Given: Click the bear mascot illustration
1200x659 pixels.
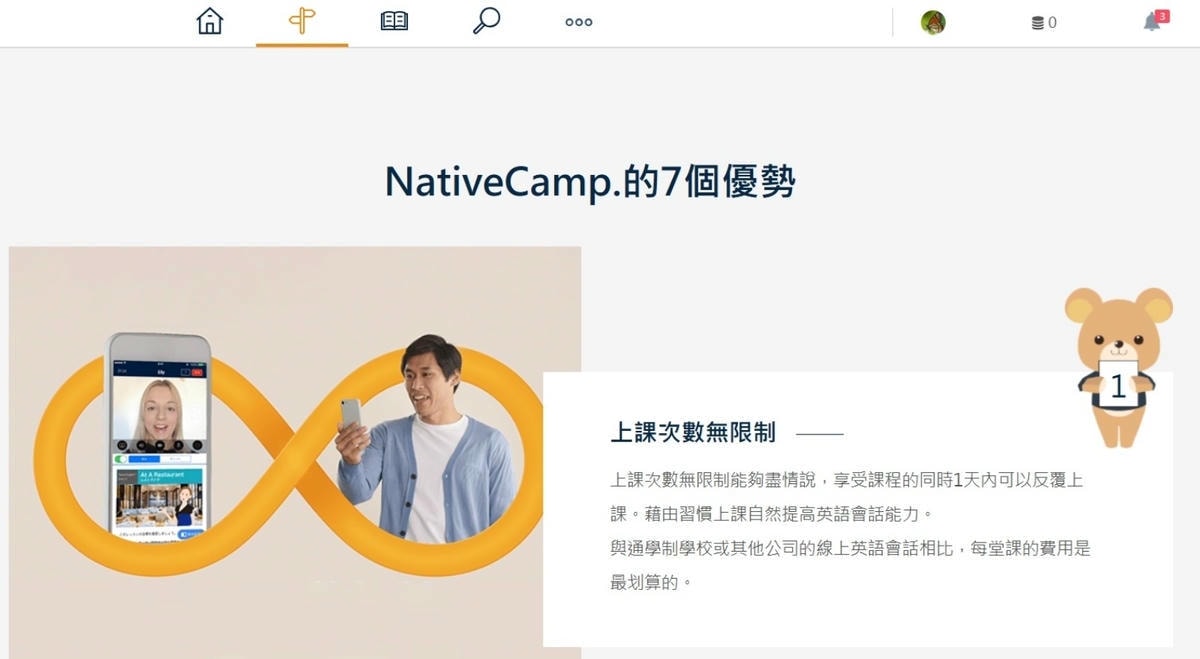Looking at the screenshot, I should [x=1118, y=366].
